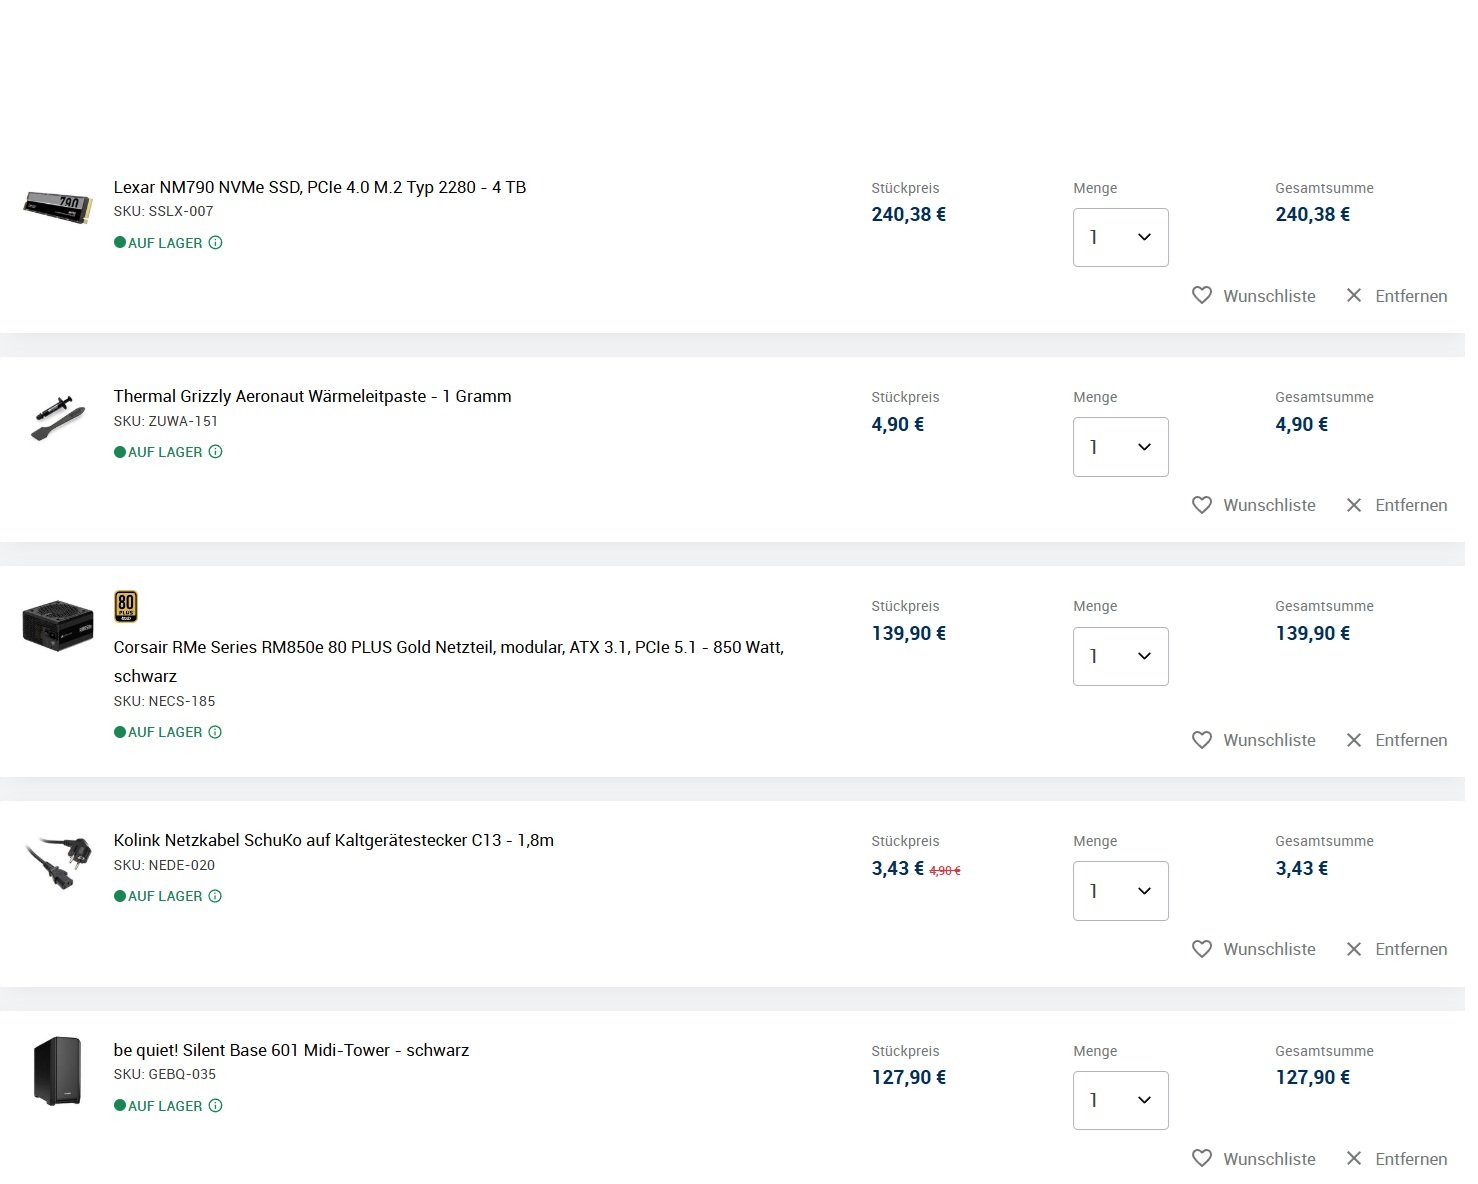Open the be quiet! Silent Base 601 link
This screenshot has height=1184, width=1478.
point(291,1050)
